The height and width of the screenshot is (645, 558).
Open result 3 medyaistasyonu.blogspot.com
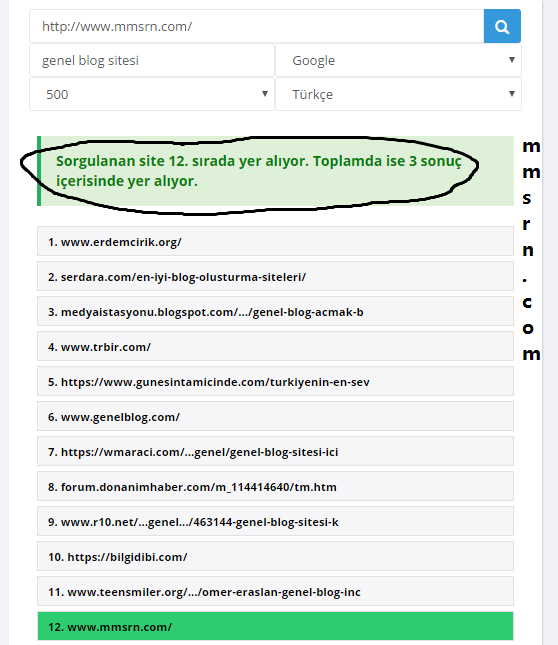click(276, 311)
